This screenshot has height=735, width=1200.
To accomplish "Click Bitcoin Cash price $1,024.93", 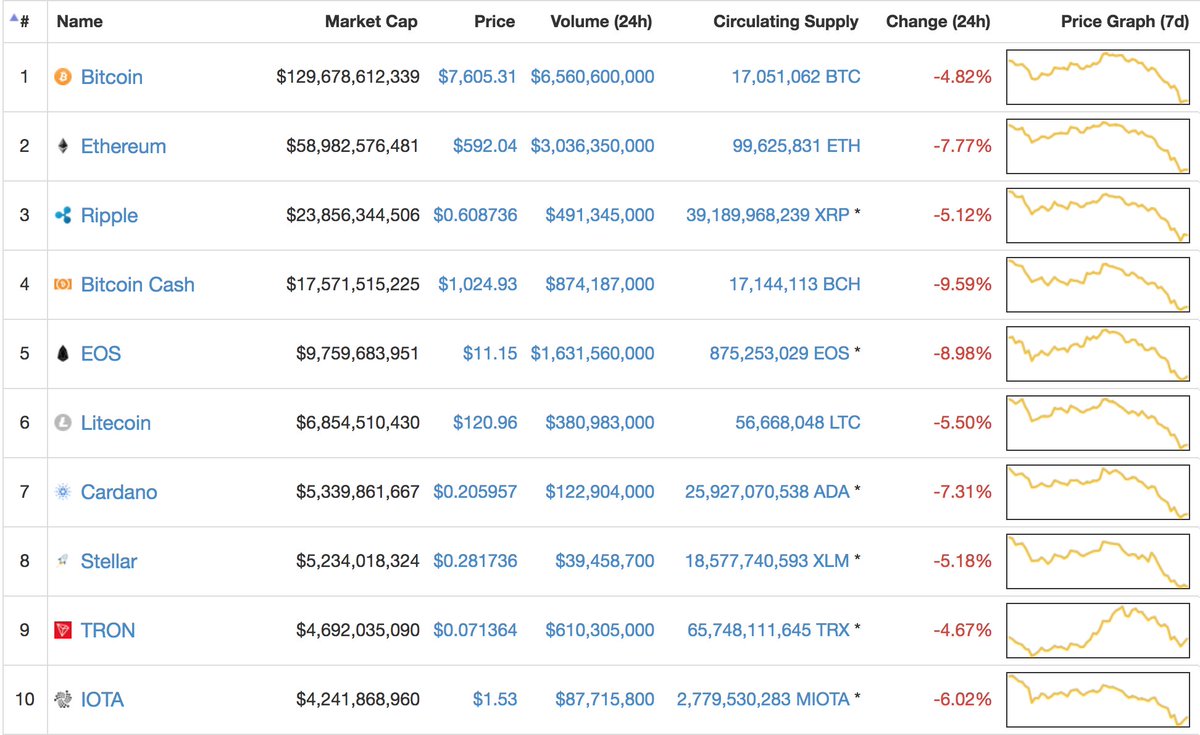I will pyautogui.click(x=477, y=284).
